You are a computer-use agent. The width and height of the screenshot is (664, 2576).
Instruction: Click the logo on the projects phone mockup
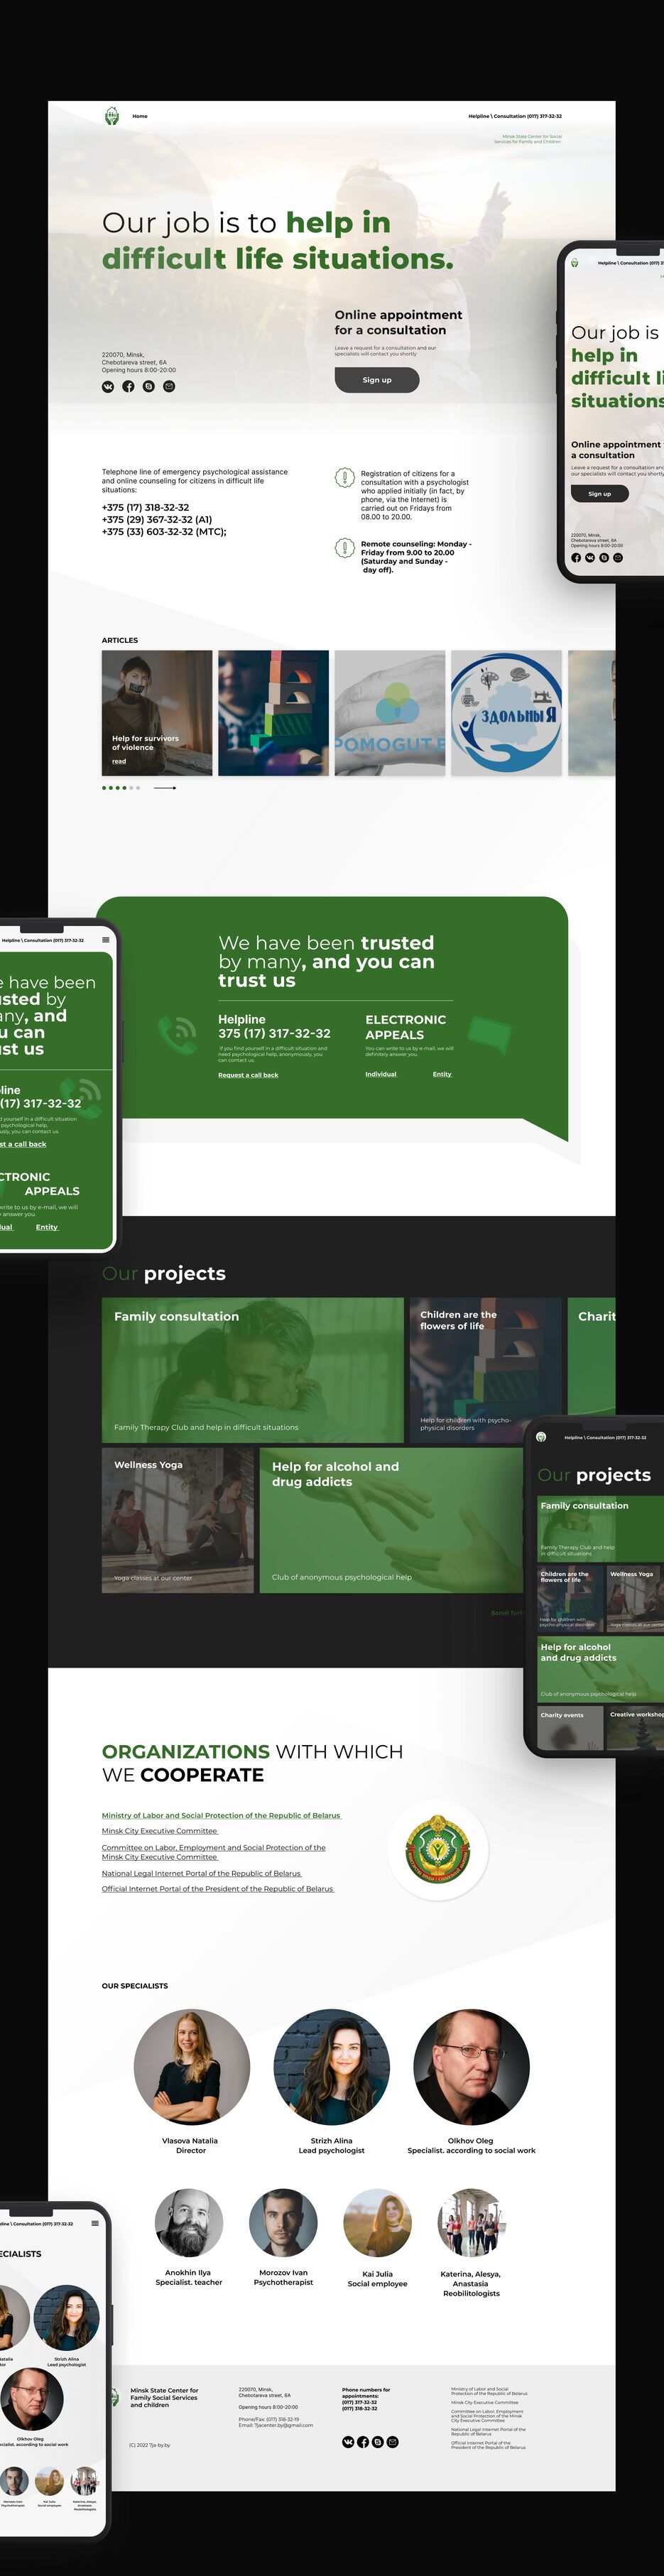pos(541,1437)
